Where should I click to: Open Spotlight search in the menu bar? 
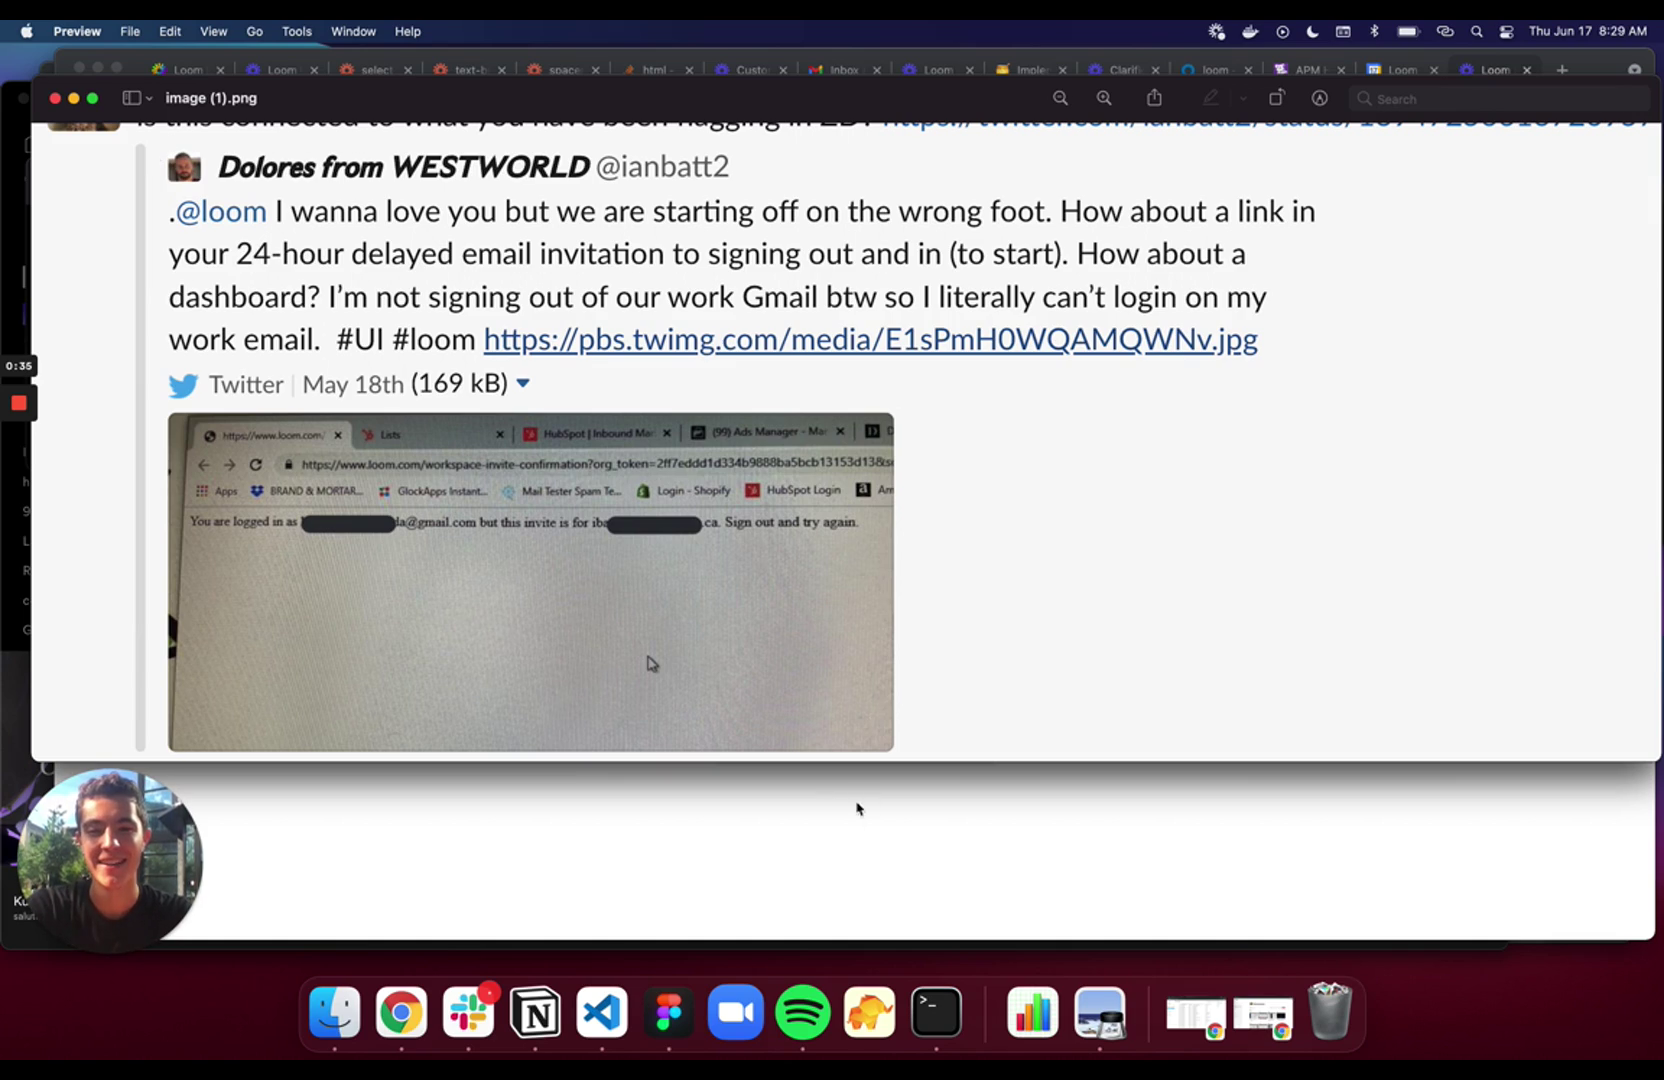click(1476, 31)
